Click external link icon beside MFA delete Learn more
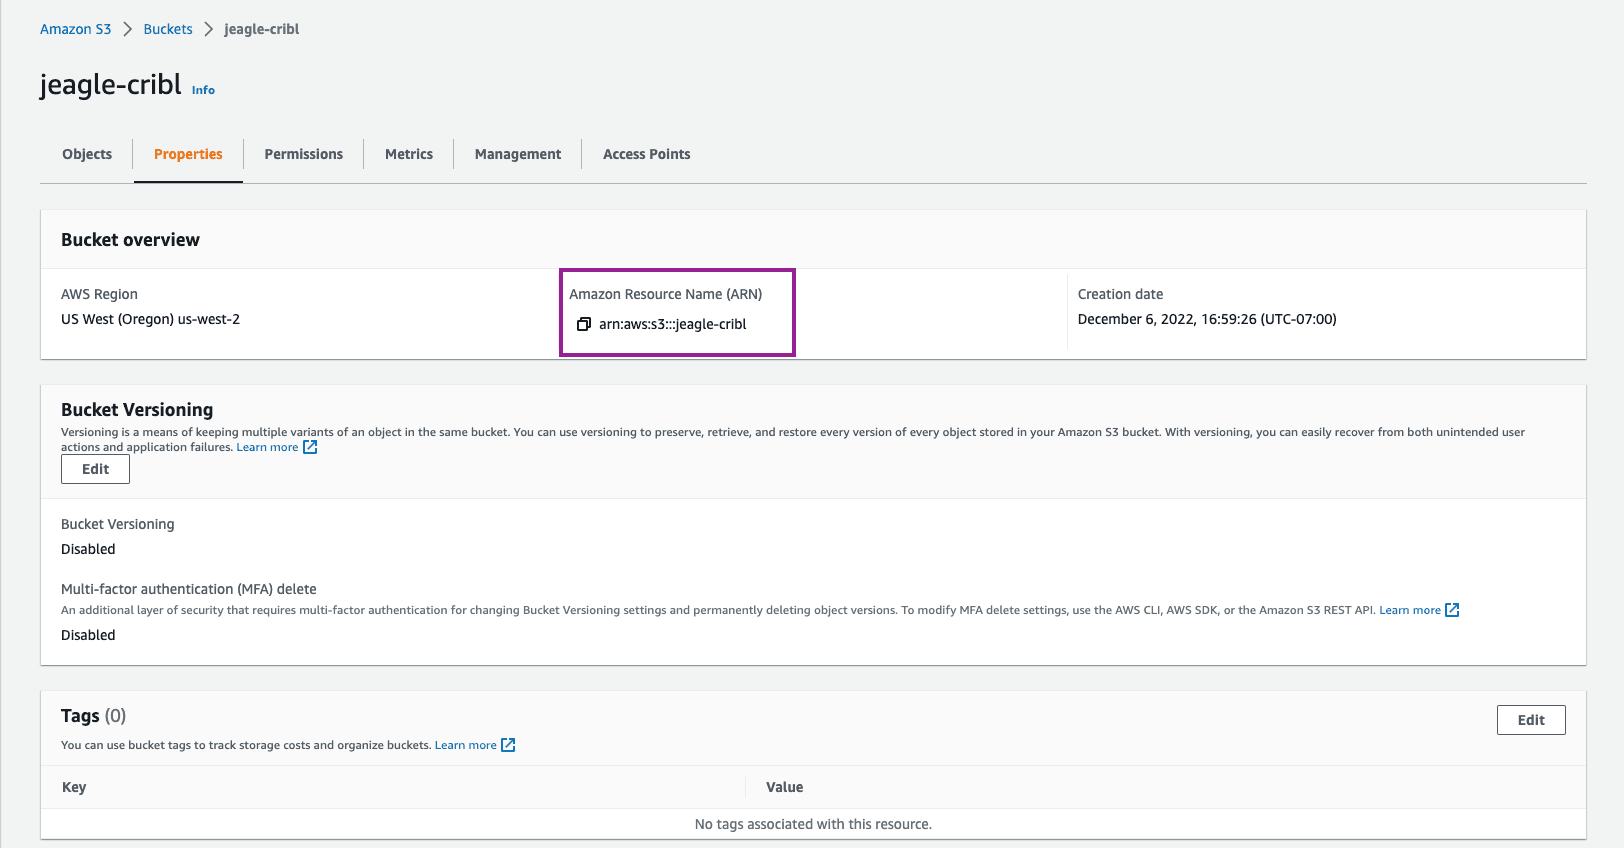Image resolution: width=1624 pixels, height=848 pixels. coord(1452,610)
